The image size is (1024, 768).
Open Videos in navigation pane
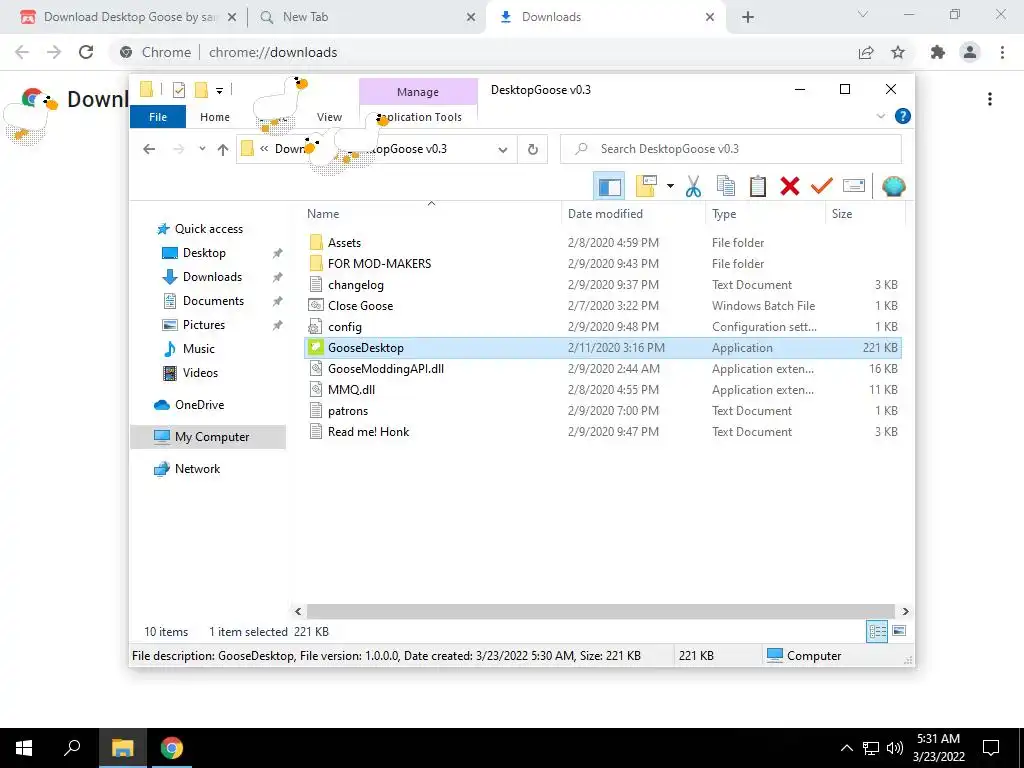tap(200, 373)
